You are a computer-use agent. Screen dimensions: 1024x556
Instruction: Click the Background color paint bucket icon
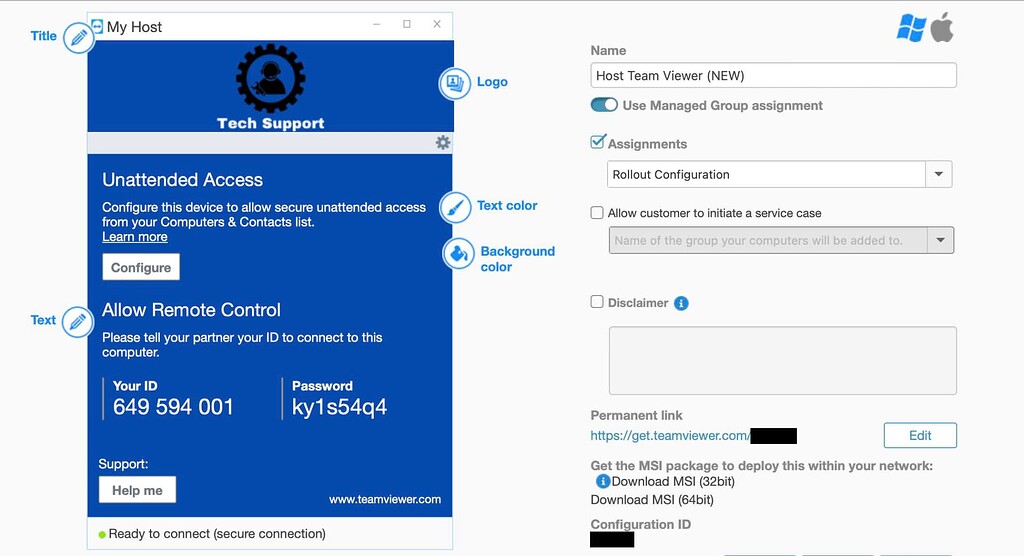(x=458, y=254)
